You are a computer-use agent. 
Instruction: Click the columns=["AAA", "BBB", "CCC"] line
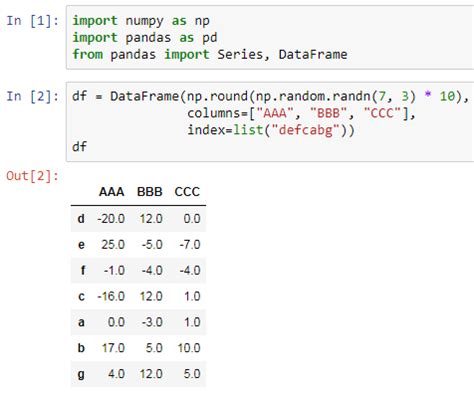click(301, 113)
